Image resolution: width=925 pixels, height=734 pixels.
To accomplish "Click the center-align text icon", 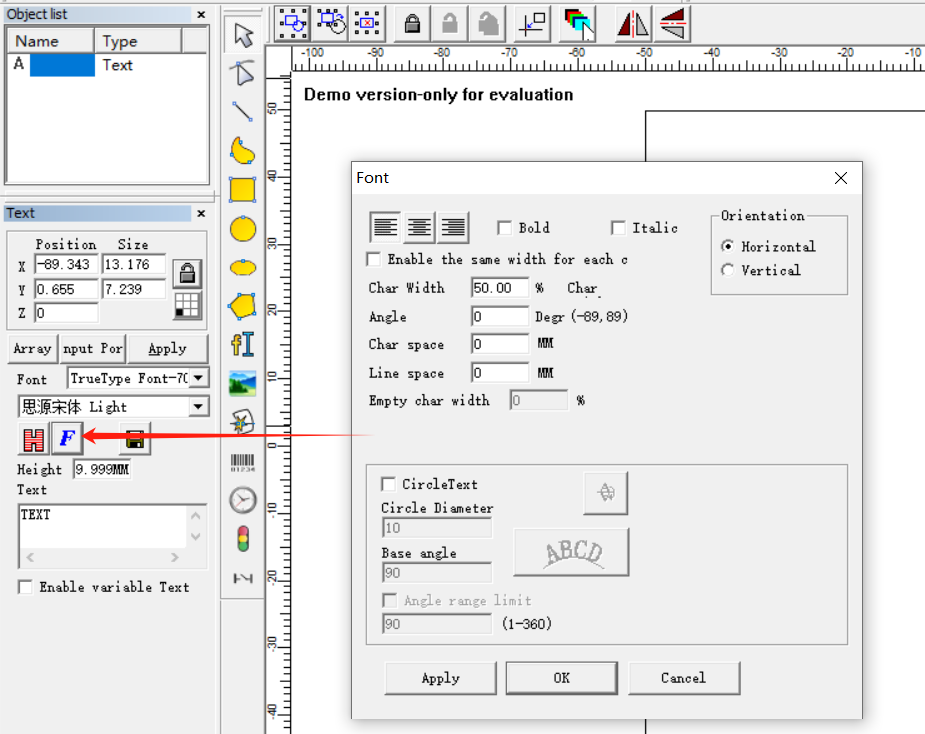I will tap(420, 228).
